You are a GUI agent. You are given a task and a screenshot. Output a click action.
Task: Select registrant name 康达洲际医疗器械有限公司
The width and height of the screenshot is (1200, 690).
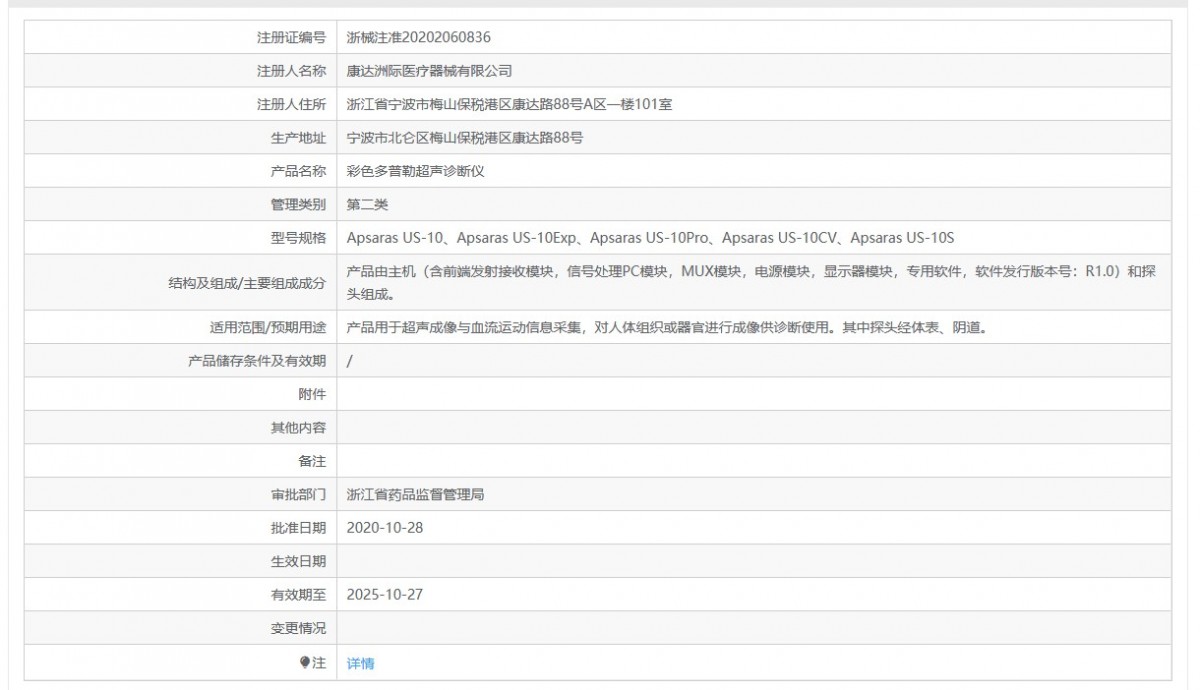pyautogui.click(x=429, y=71)
